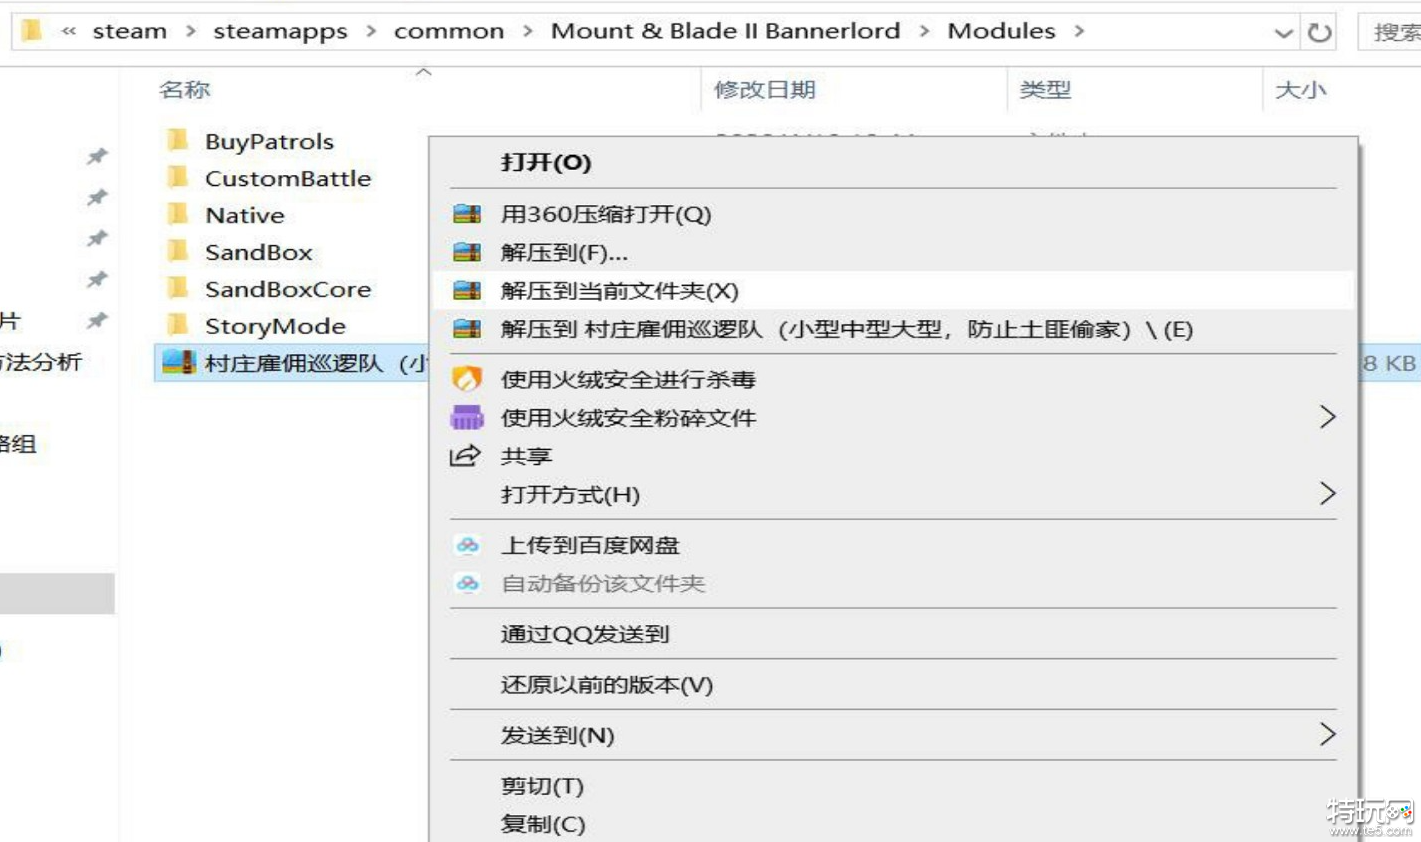Image resolution: width=1421 pixels, height=842 pixels.
Task: Click the 360 icon beside 用360压缩打开(Q)
Action: (467, 214)
